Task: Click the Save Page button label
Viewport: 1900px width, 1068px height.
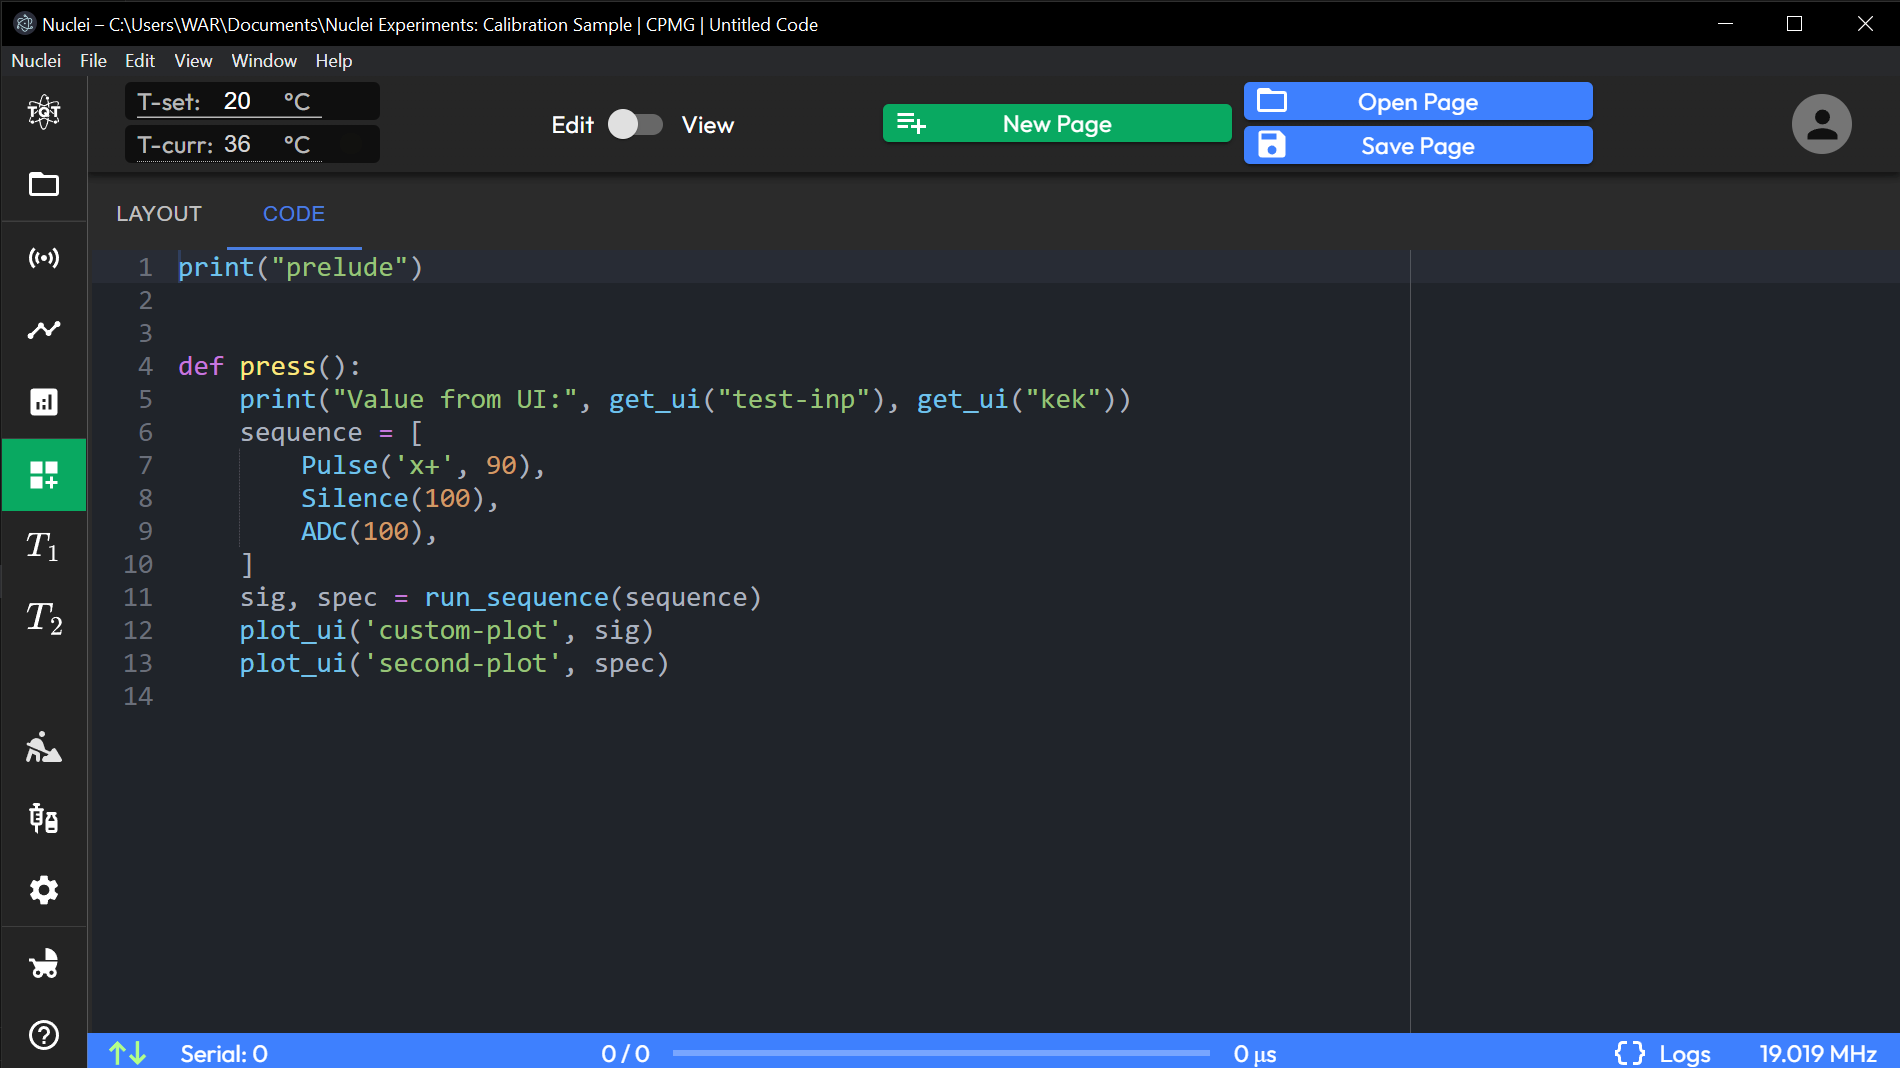Action: 1417,146
